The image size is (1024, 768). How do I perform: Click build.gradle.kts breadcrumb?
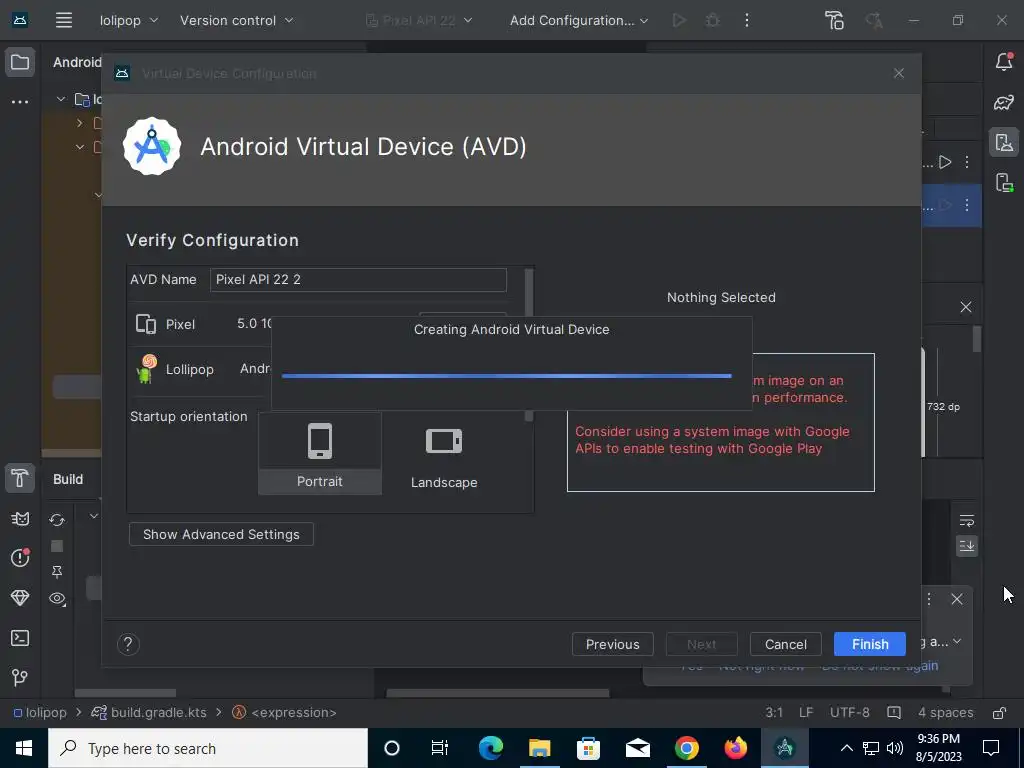tap(150, 712)
